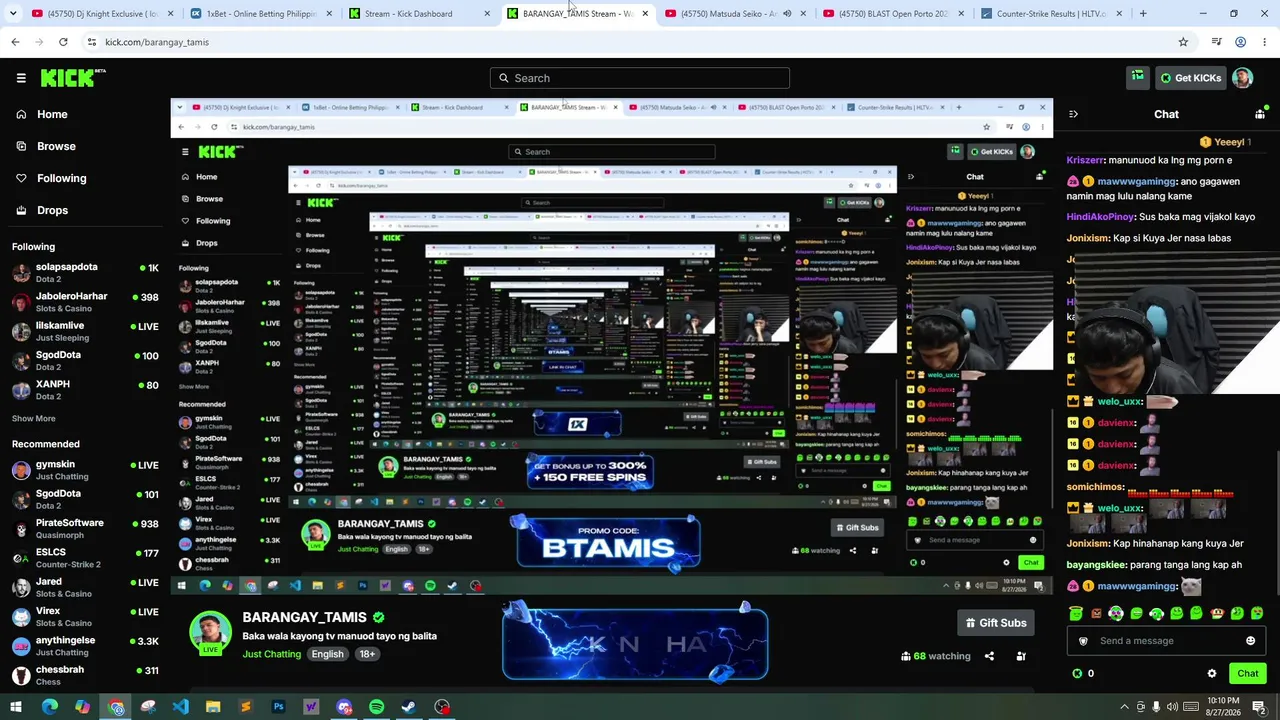Click the BARANGAY_TAMIS streamer avatar

click(210, 633)
